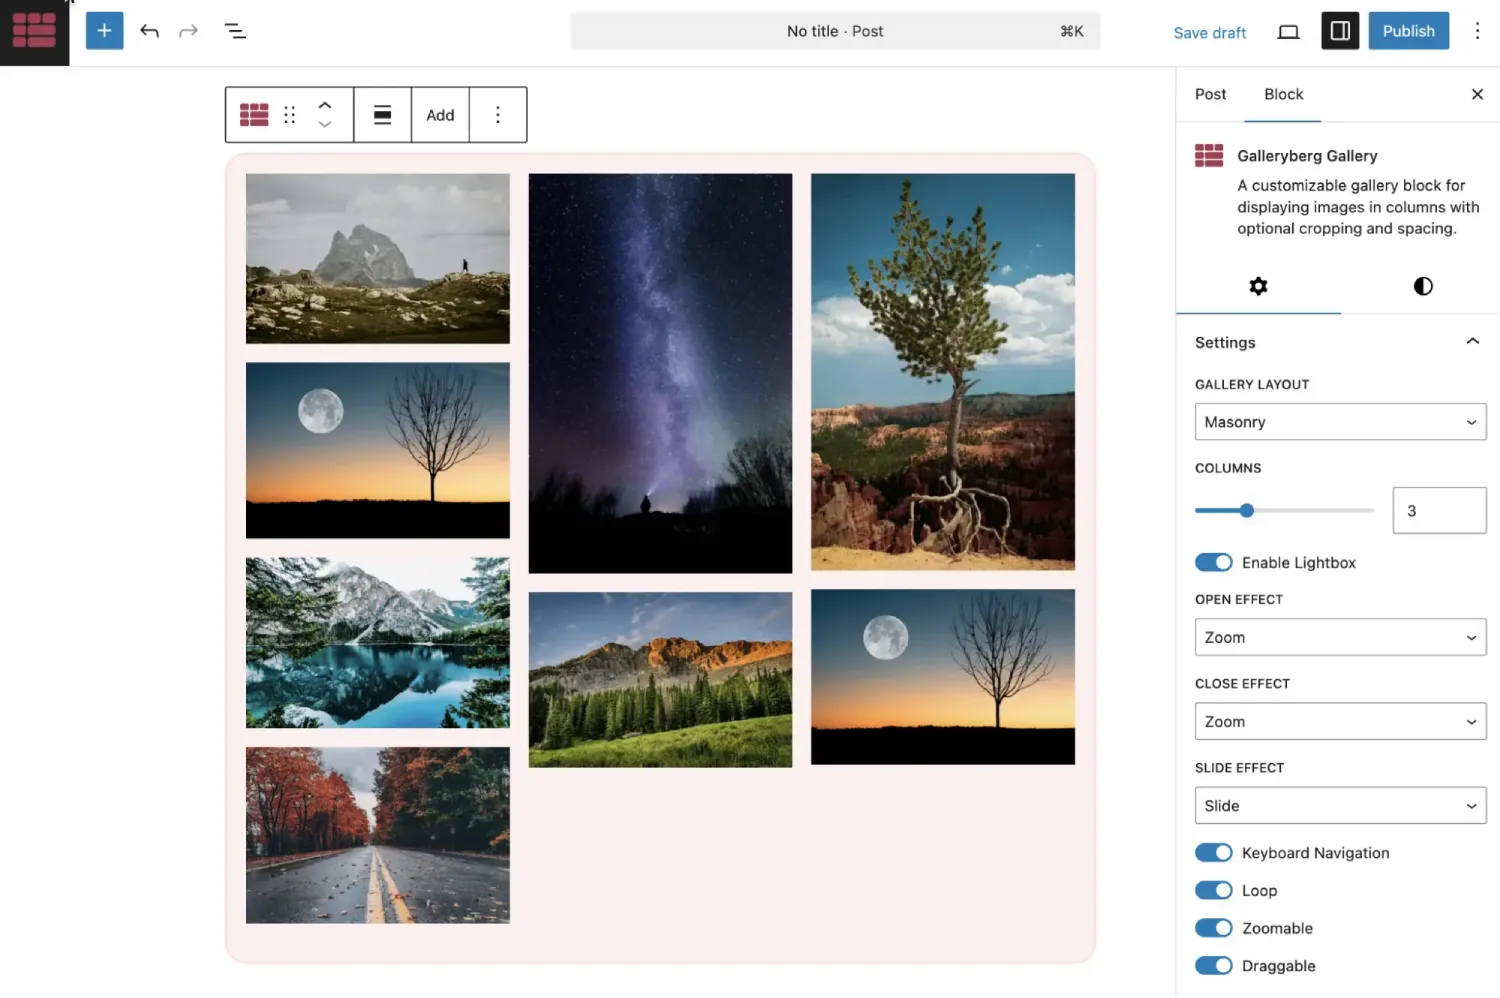Image resolution: width=1500 pixels, height=998 pixels.
Task: Change alignment via block toolbar icon
Action: [x=382, y=115]
